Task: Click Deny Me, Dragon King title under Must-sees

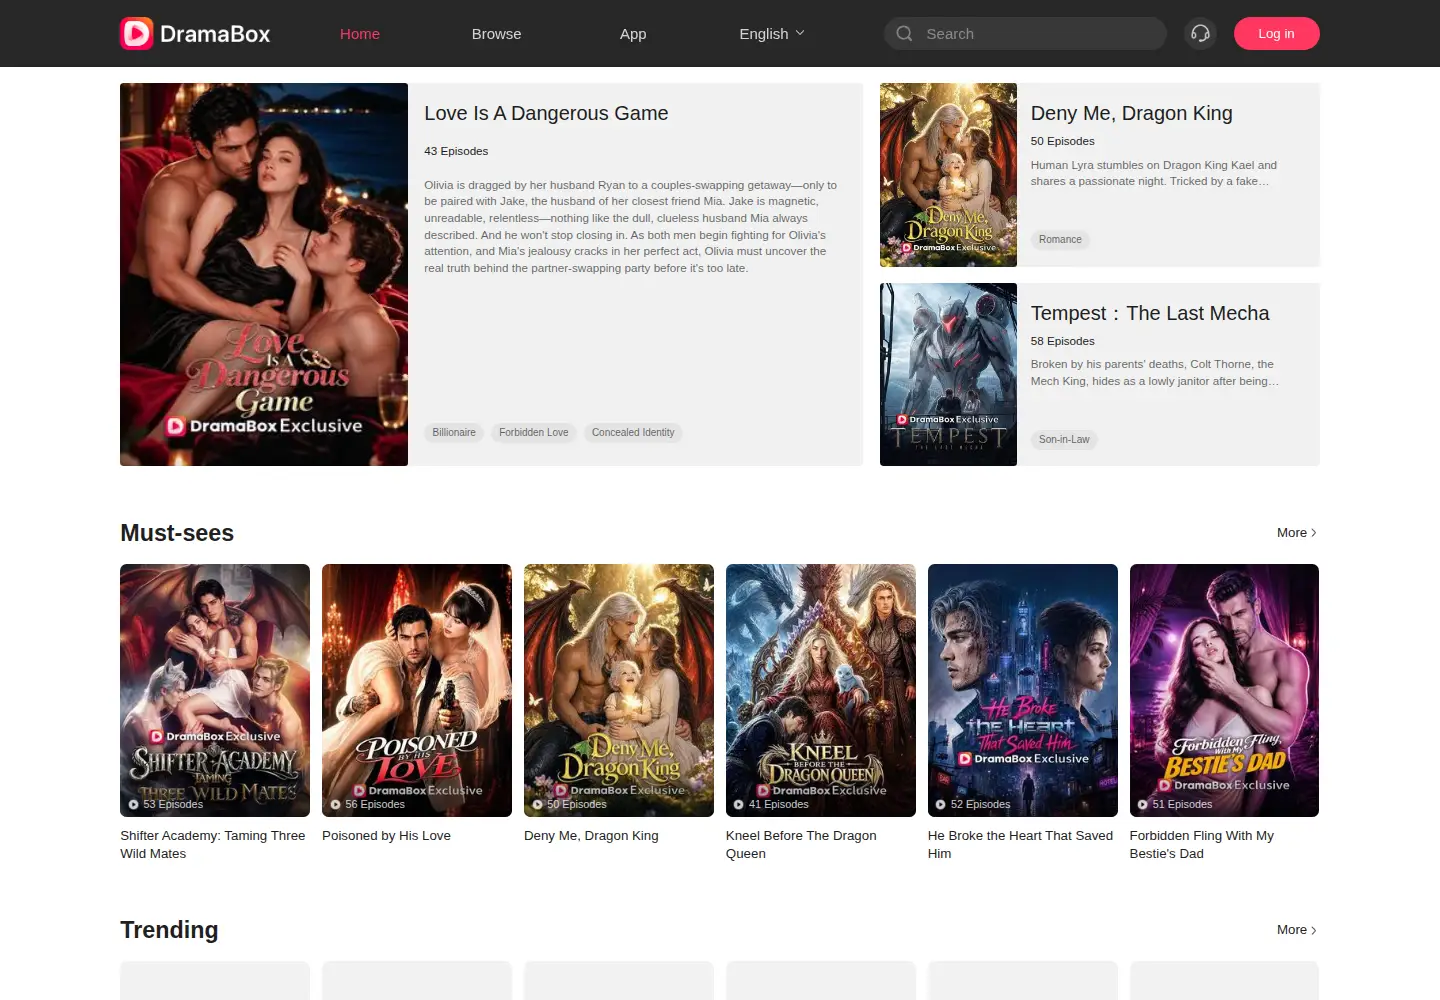Action: [x=591, y=836]
